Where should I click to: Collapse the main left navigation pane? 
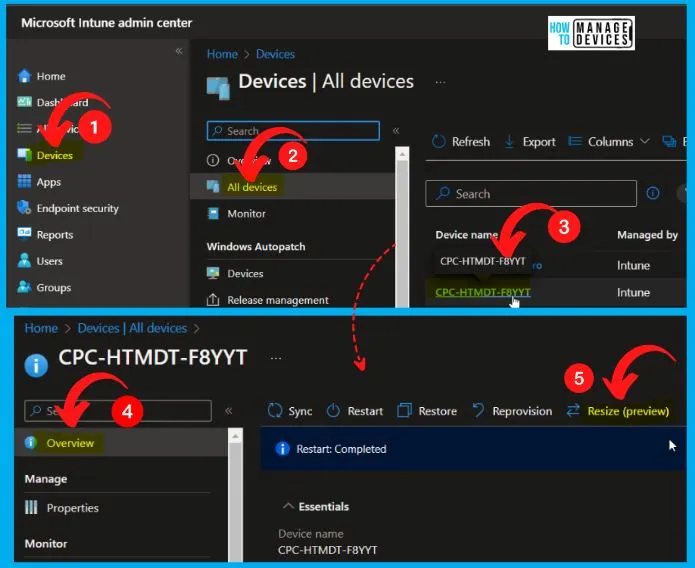click(x=179, y=51)
